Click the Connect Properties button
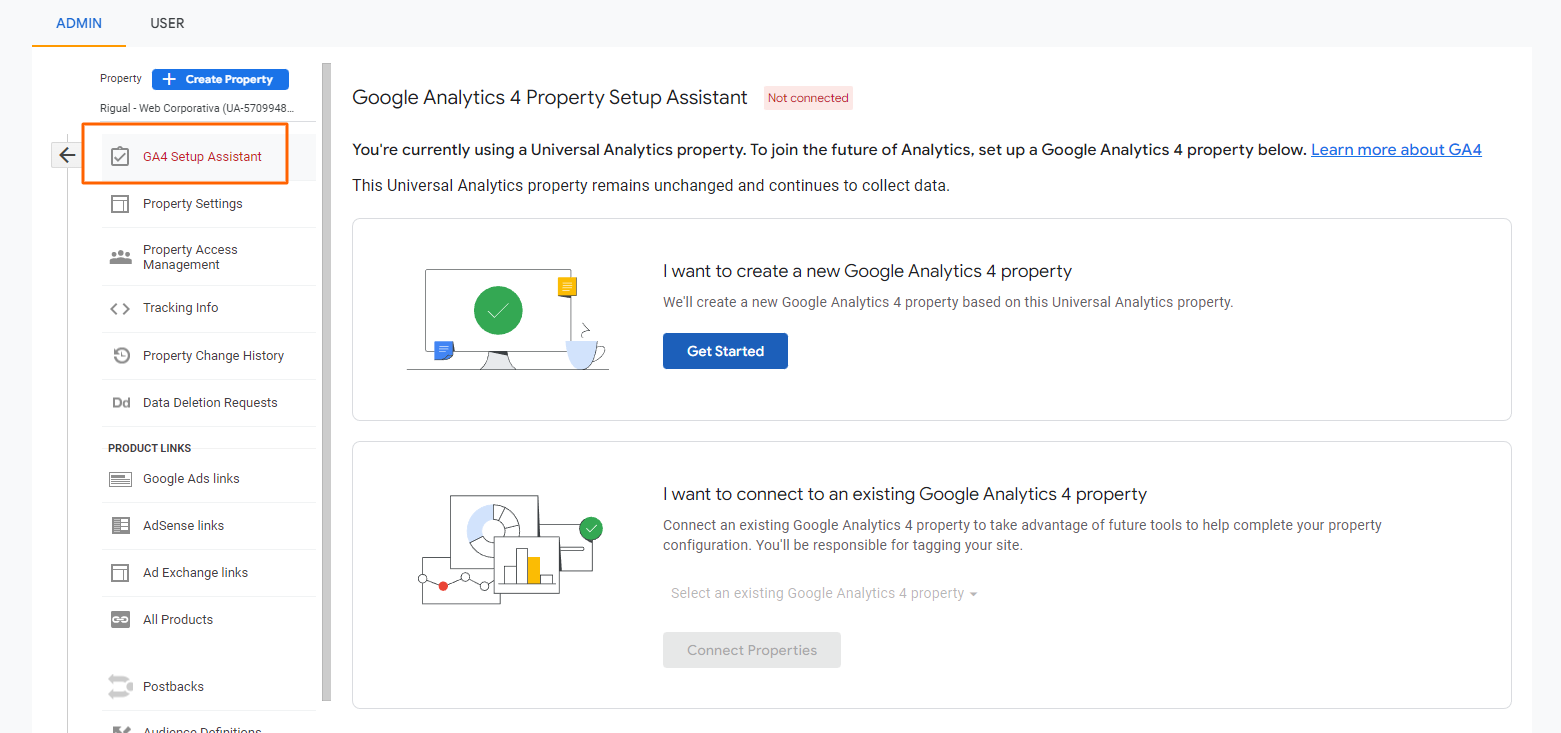This screenshot has height=733, width=1561. click(x=751, y=650)
